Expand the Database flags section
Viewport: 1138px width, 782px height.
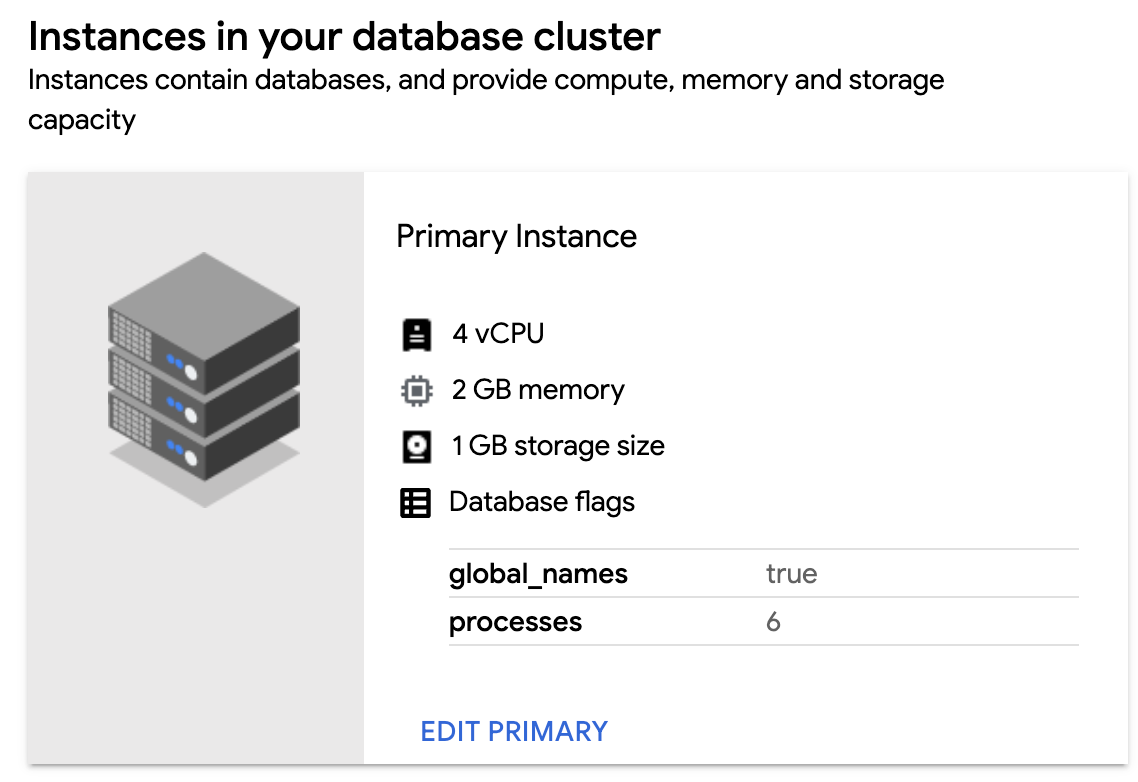[x=541, y=502]
